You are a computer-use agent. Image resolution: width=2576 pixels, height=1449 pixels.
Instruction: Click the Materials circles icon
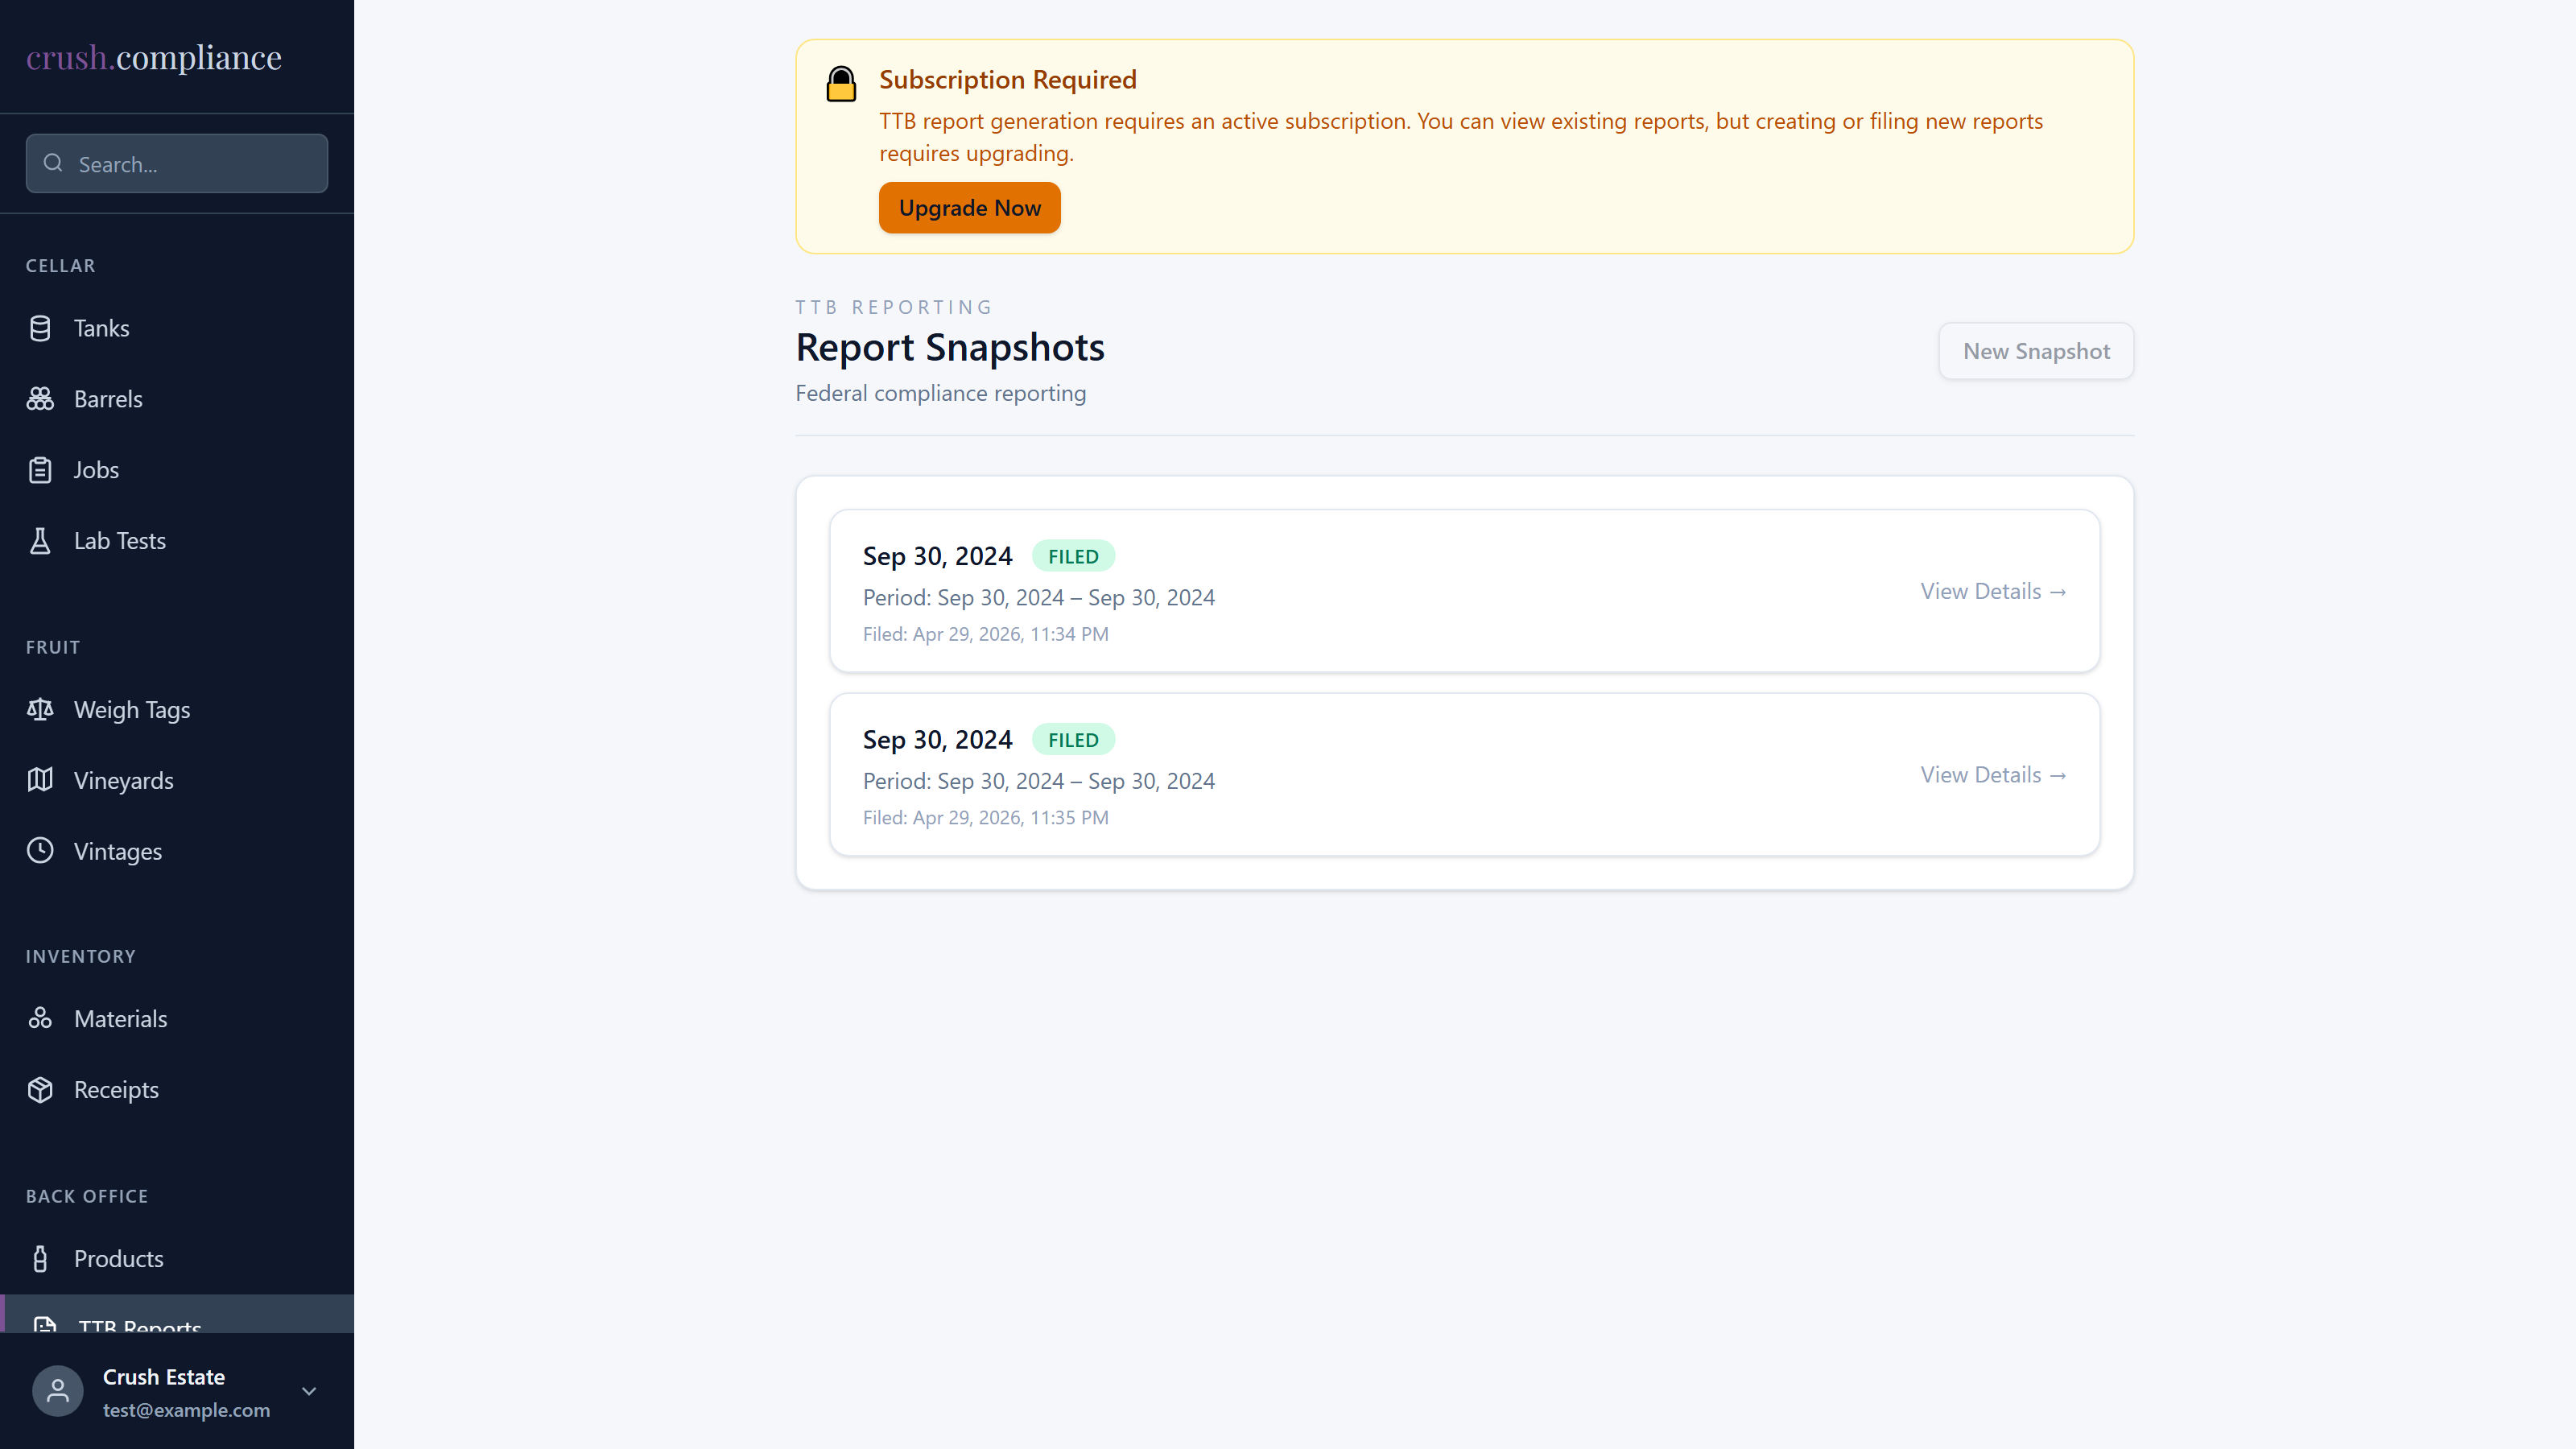coord(40,1019)
